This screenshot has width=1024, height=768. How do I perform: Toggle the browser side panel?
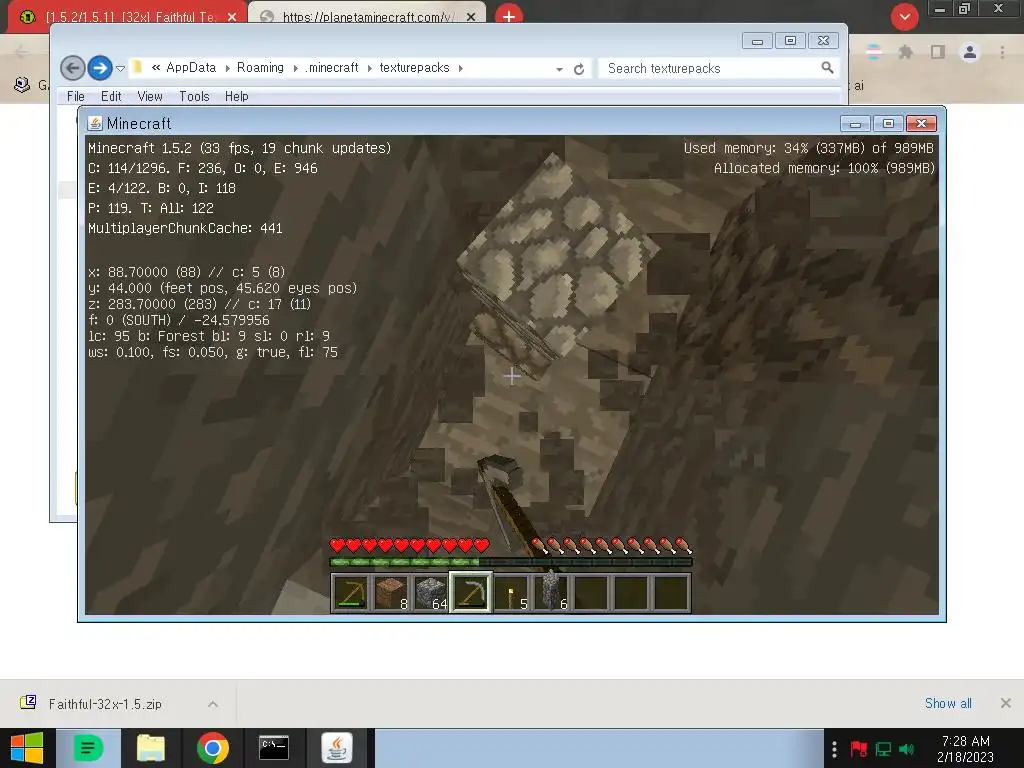tap(938, 52)
